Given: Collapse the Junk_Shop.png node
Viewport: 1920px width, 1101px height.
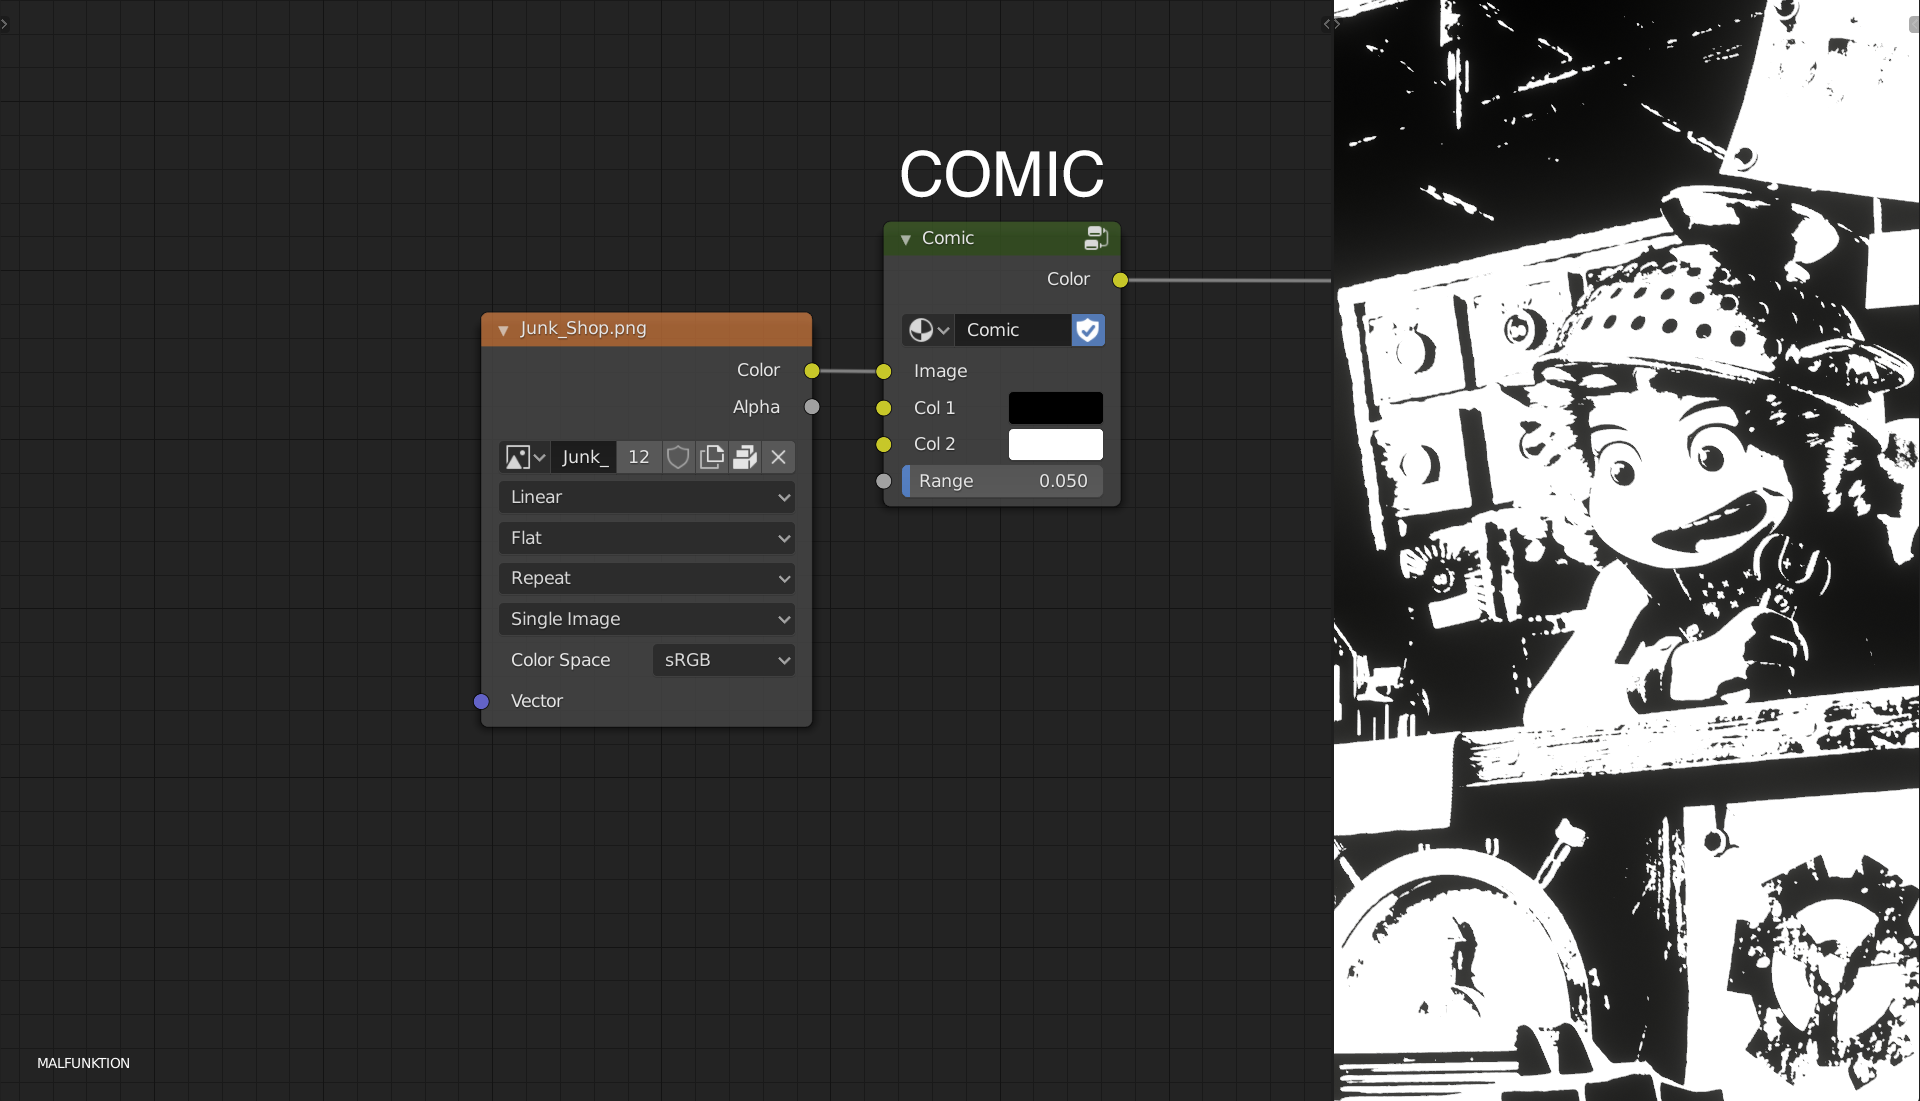Looking at the screenshot, I should (x=503, y=330).
